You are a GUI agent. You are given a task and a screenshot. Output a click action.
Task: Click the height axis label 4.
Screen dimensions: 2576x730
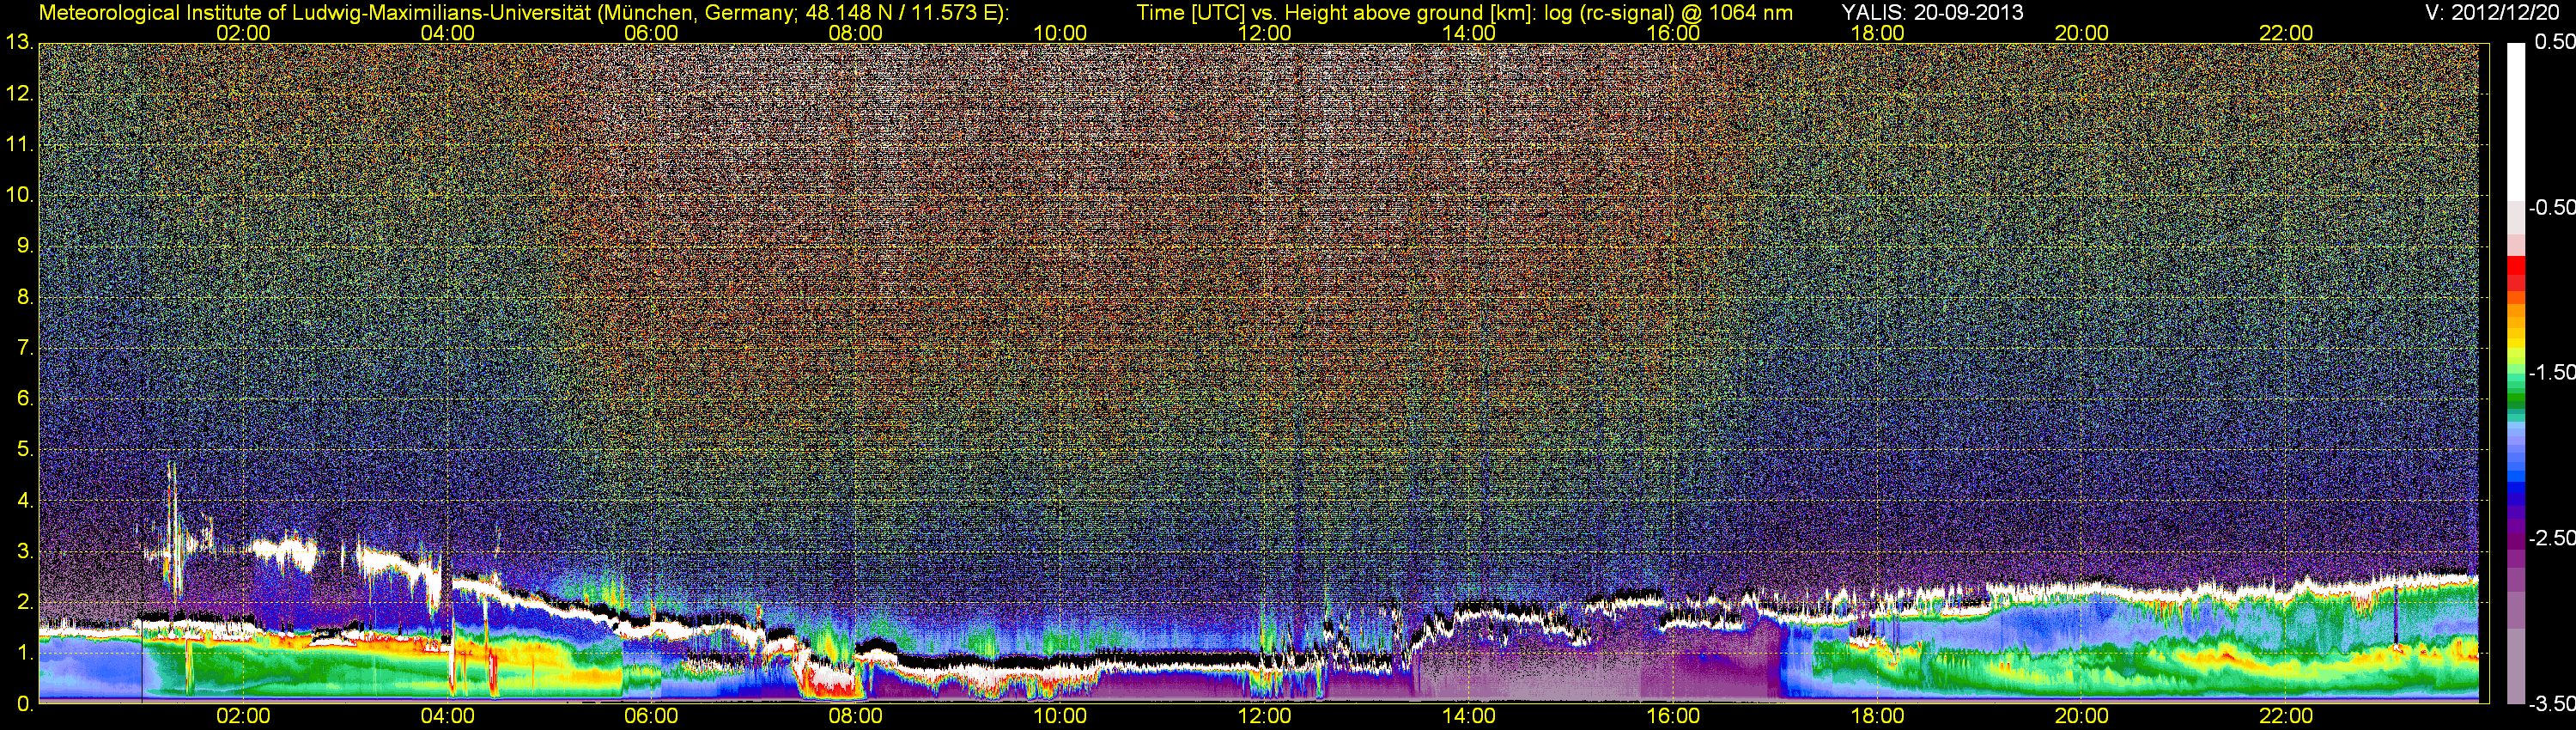(x=24, y=500)
